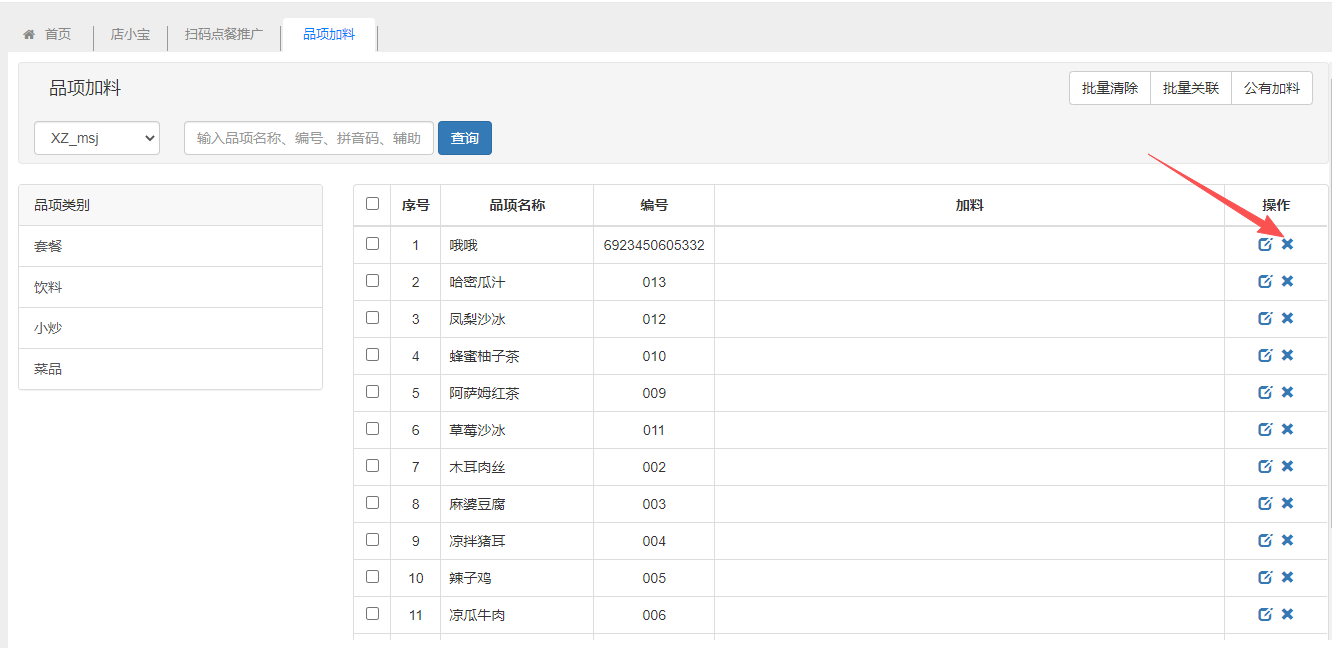Viewport: 1332px width, 648px height.
Task: Click edit icon for 麻婆豆腐 row
Action: (1265, 504)
